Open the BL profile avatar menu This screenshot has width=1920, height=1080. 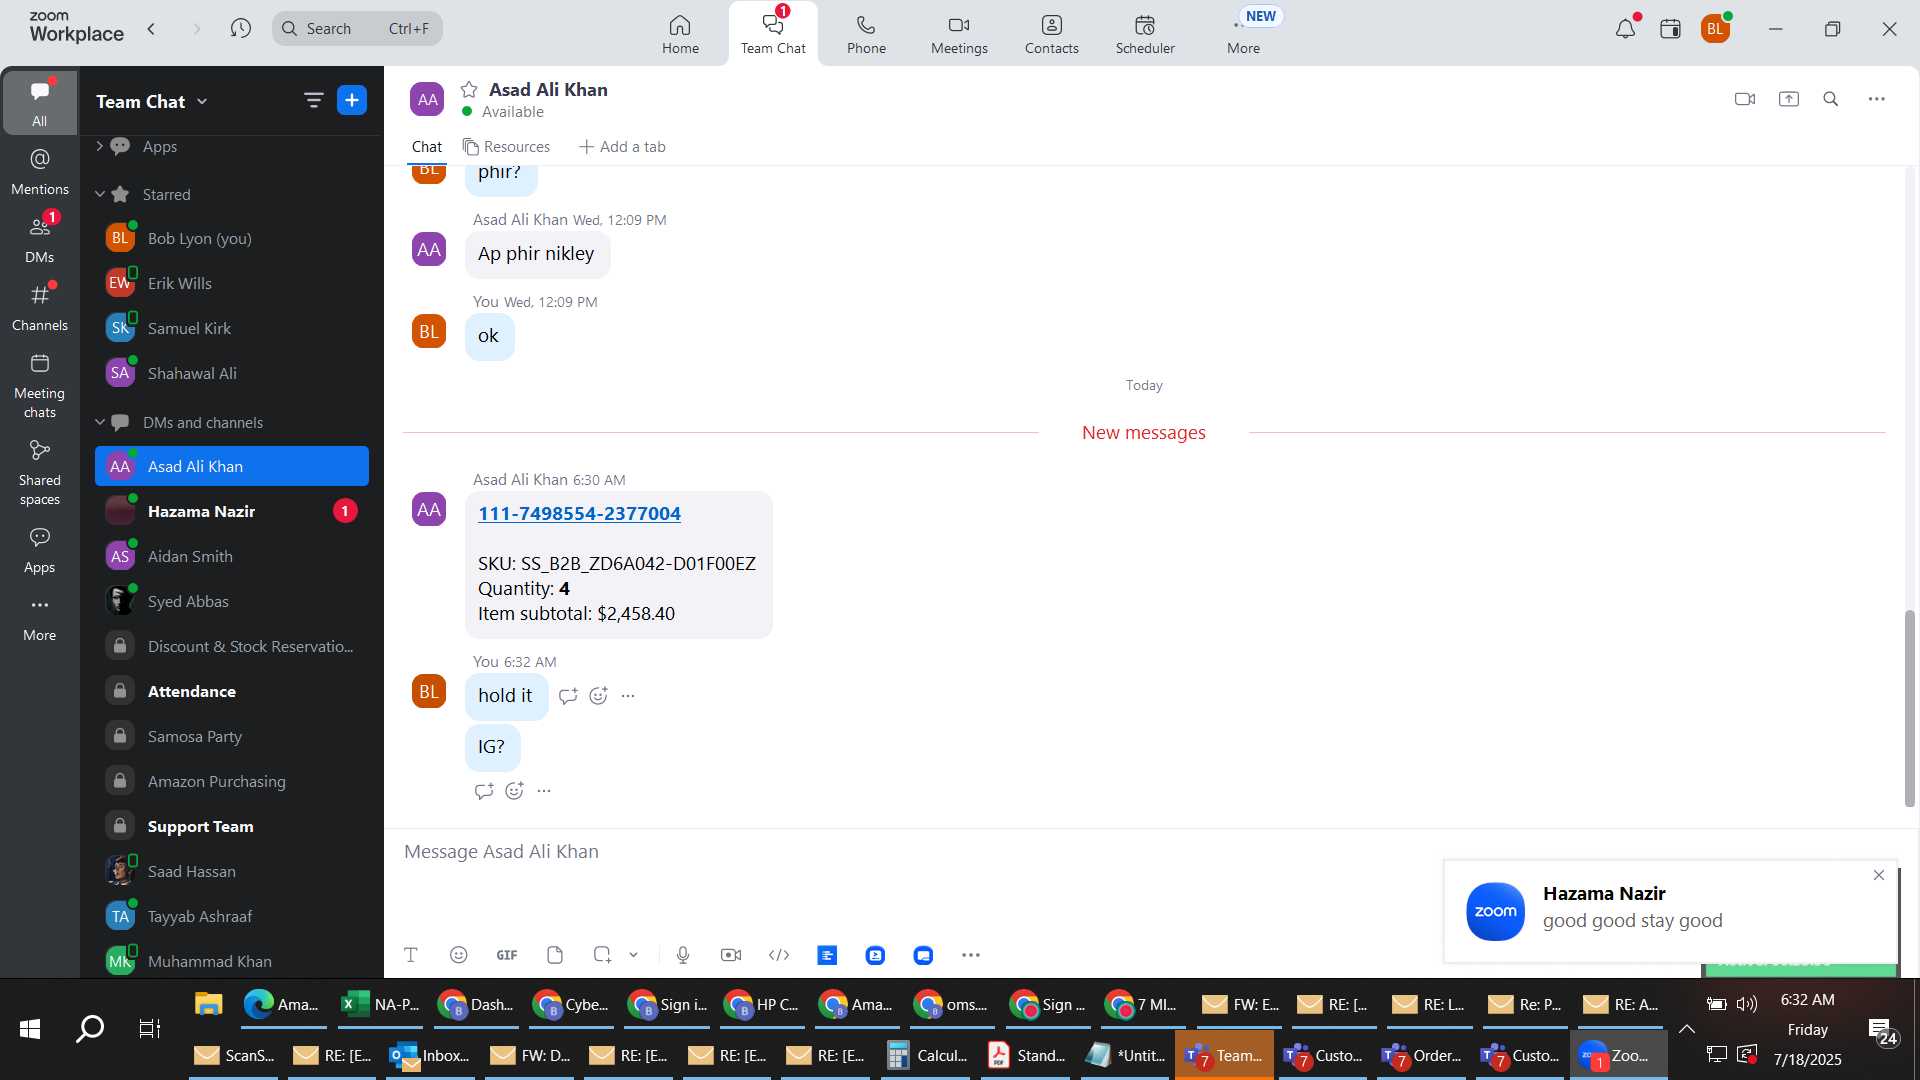tap(1716, 29)
